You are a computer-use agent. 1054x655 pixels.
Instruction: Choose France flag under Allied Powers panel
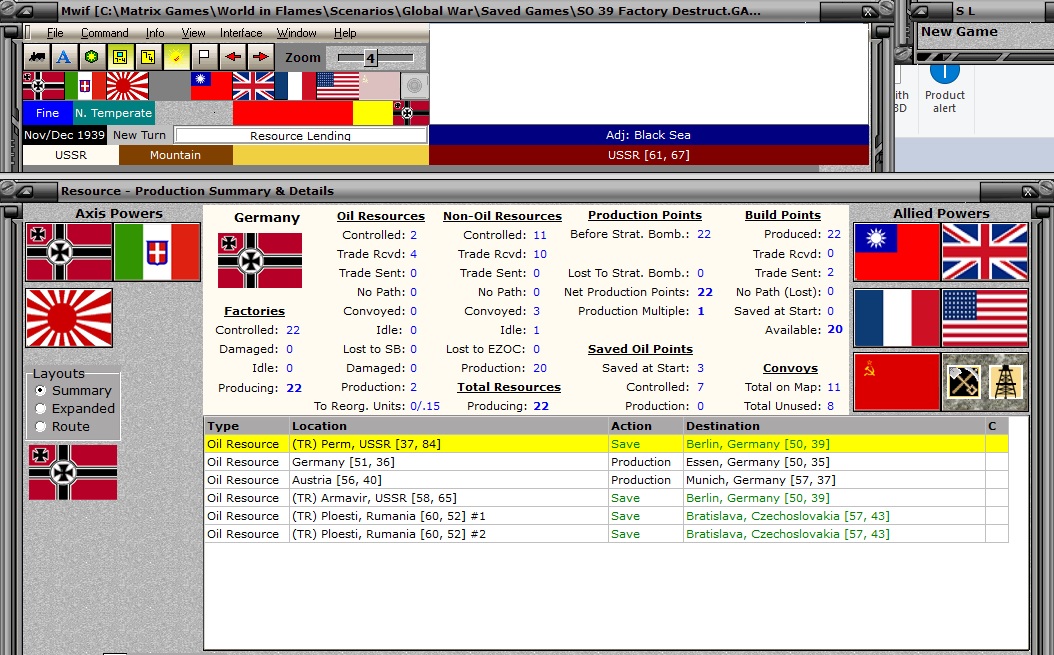[x=897, y=318]
